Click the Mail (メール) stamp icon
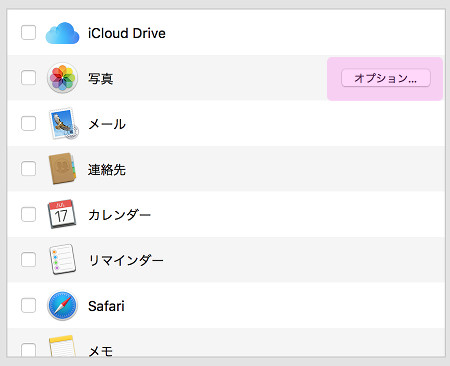This screenshot has height=366, width=450. (x=63, y=123)
